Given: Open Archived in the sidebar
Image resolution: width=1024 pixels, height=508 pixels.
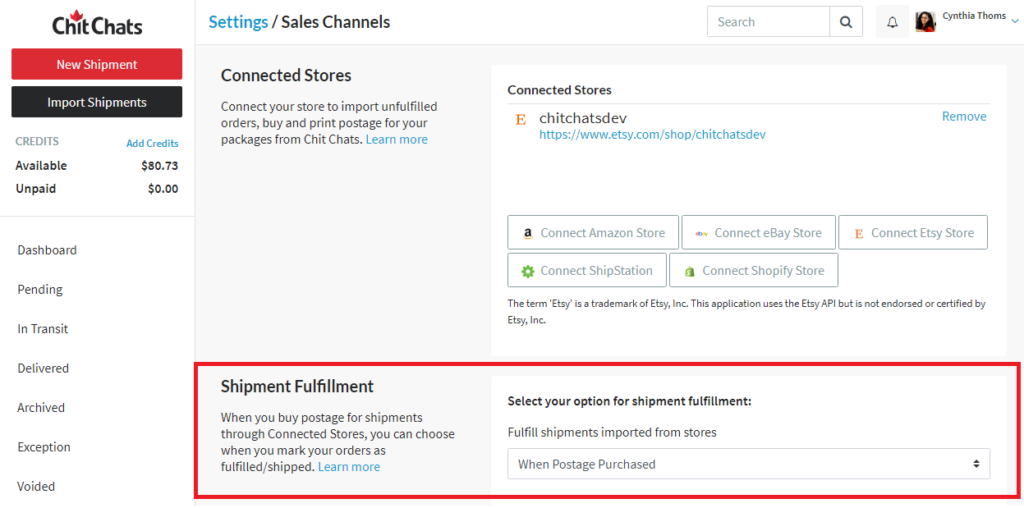Looking at the screenshot, I should [x=41, y=407].
